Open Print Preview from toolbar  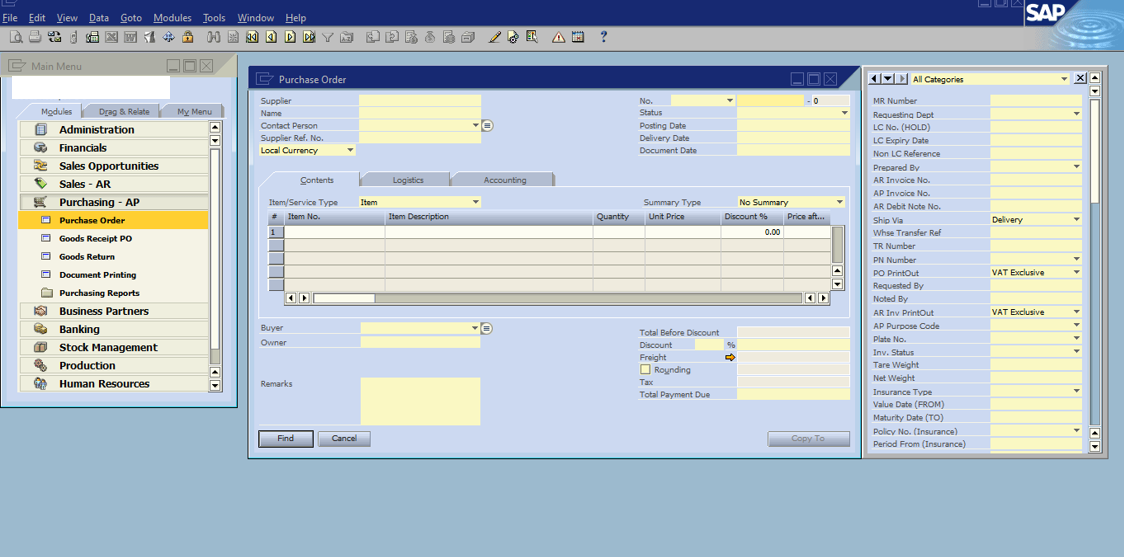click(x=16, y=37)
